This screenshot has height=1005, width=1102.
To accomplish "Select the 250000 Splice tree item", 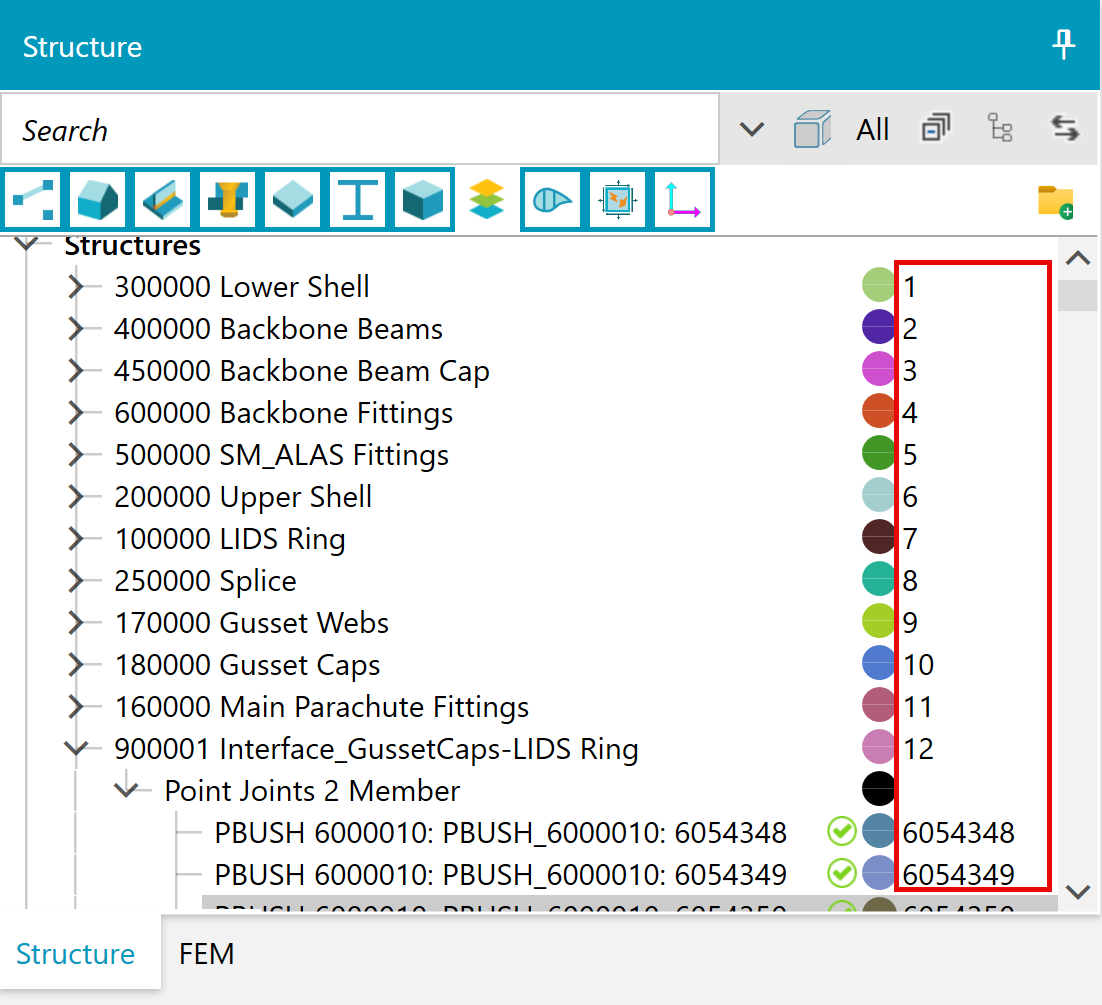I will [x=205, y=581].
